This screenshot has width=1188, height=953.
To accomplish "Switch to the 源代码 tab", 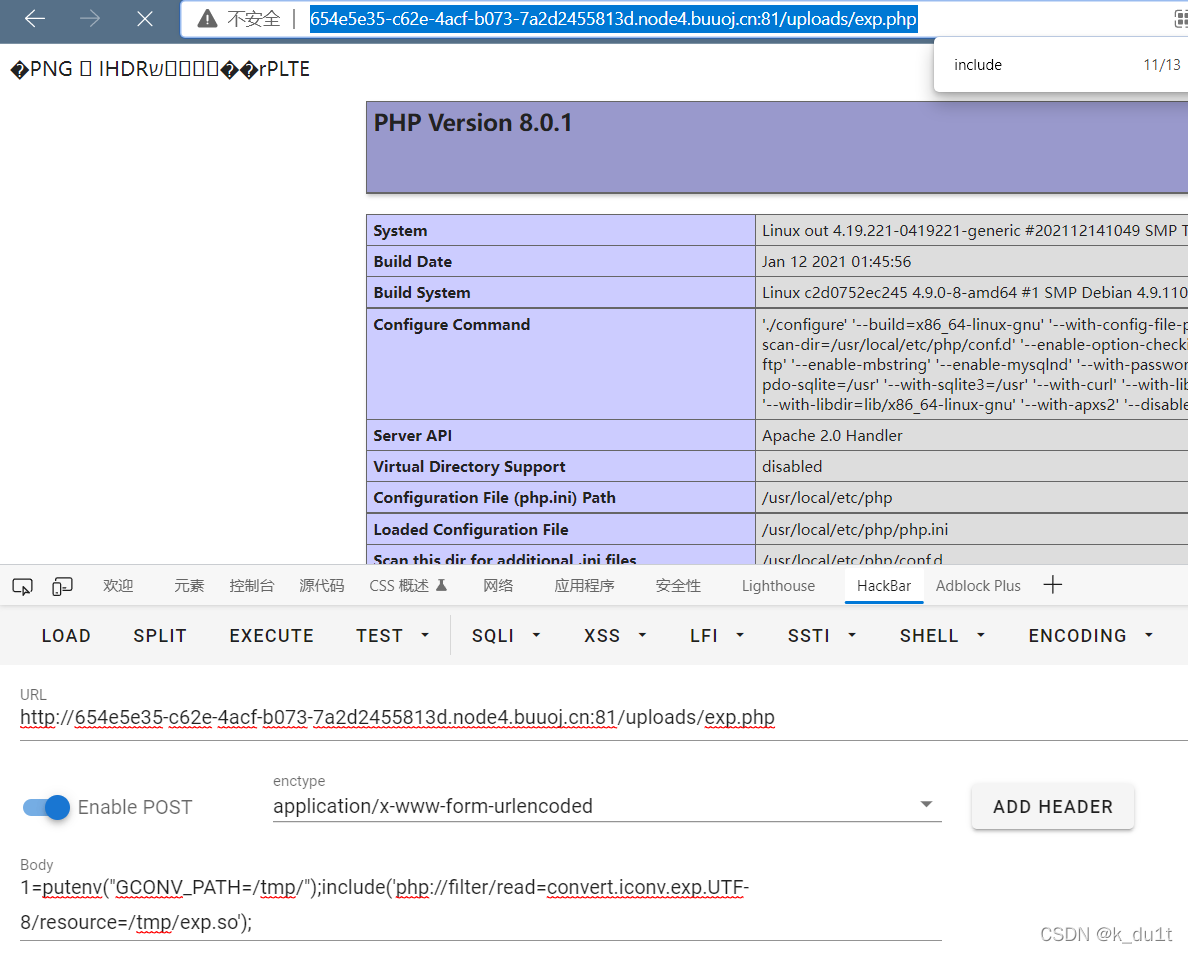I will pyautogui.click(x=321, y=586).
